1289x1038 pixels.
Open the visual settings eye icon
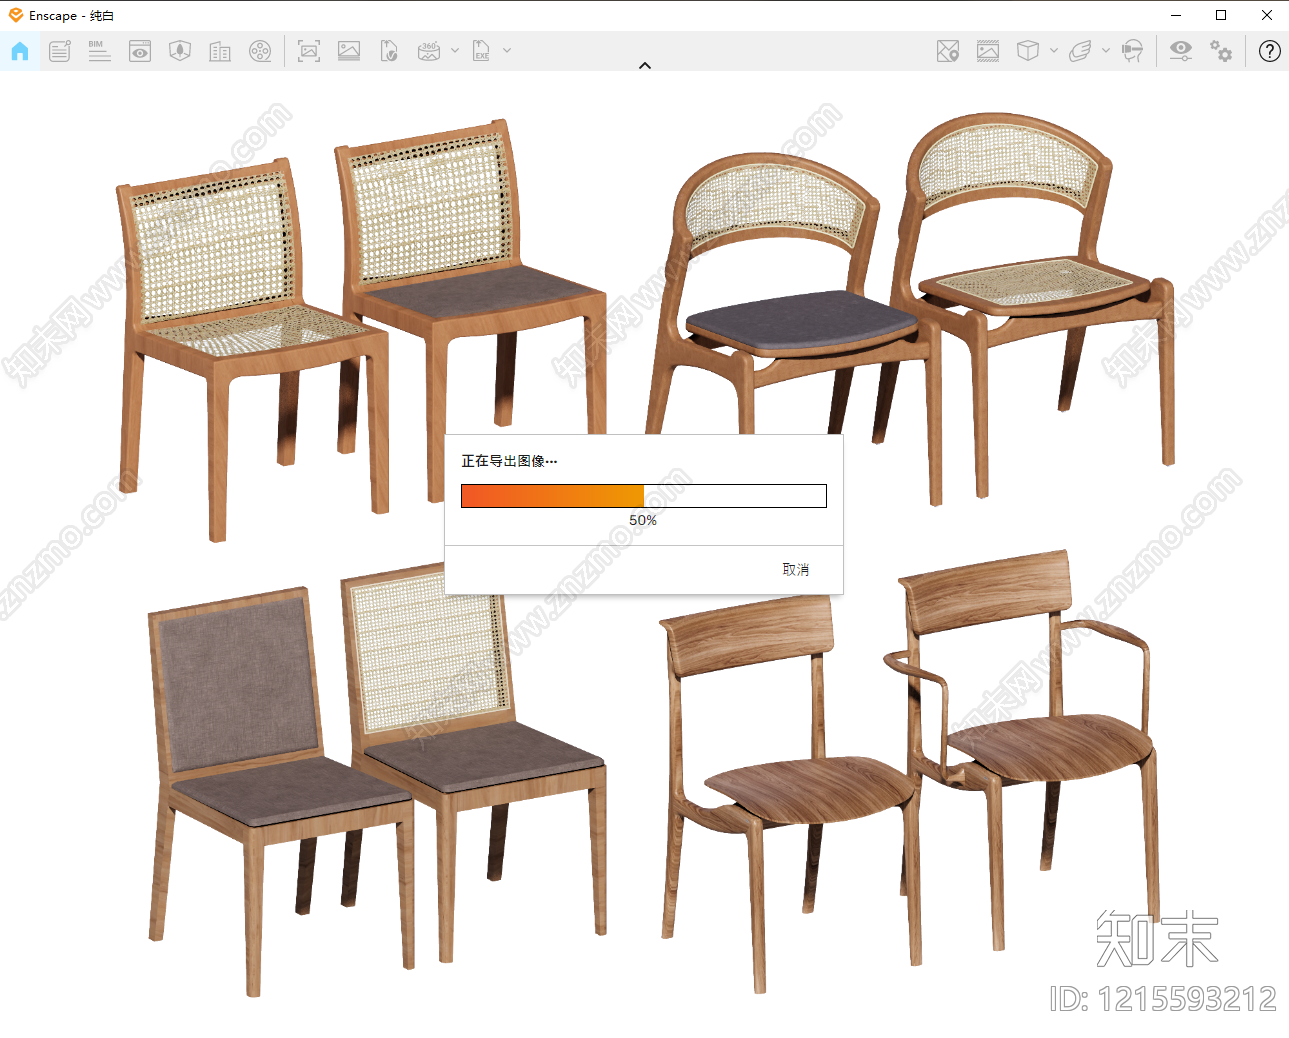1181,51
